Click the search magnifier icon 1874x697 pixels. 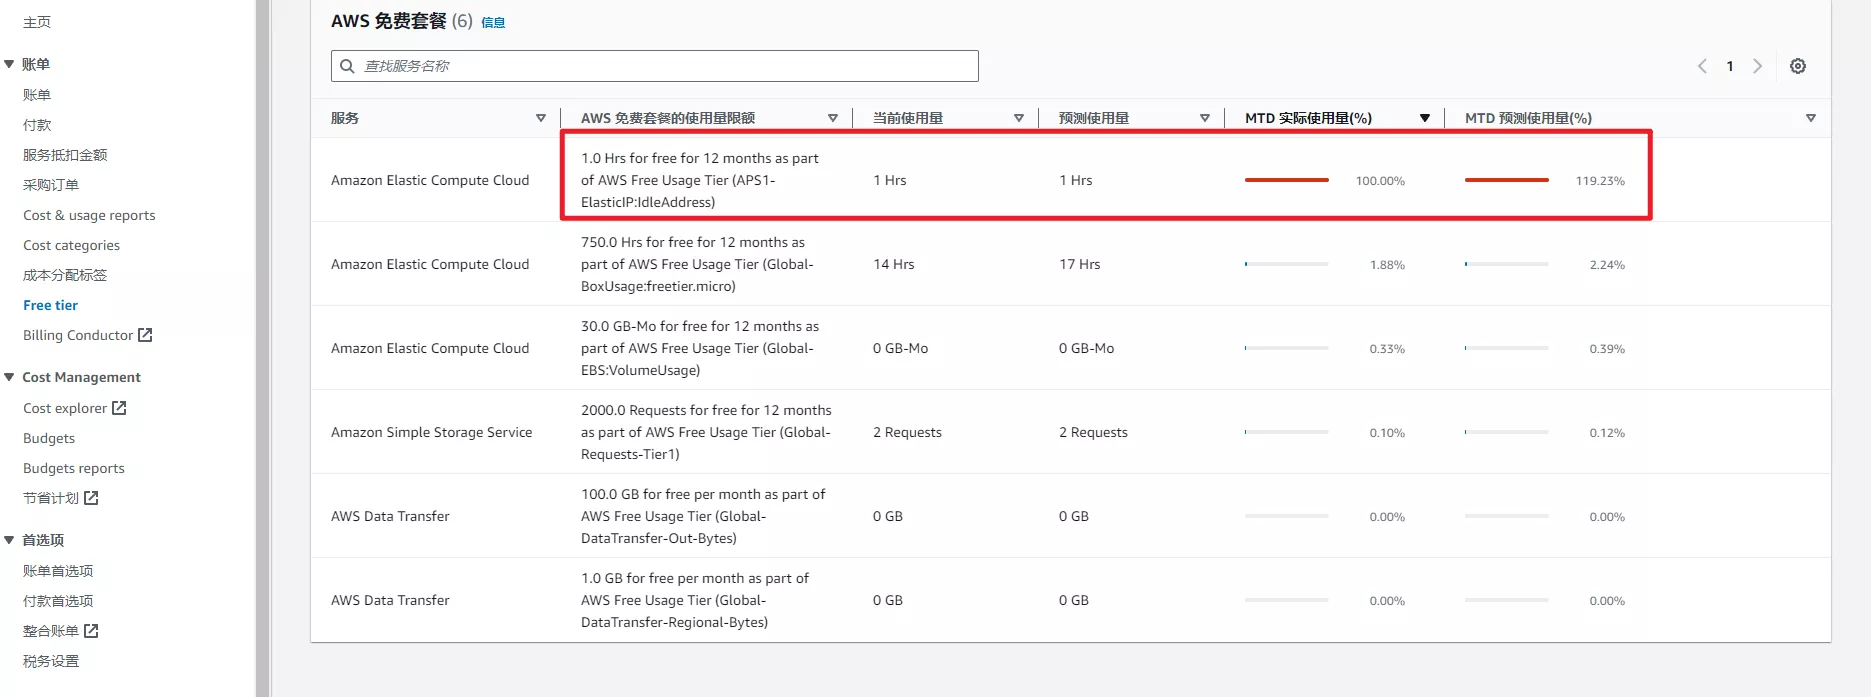click(347, 66)
